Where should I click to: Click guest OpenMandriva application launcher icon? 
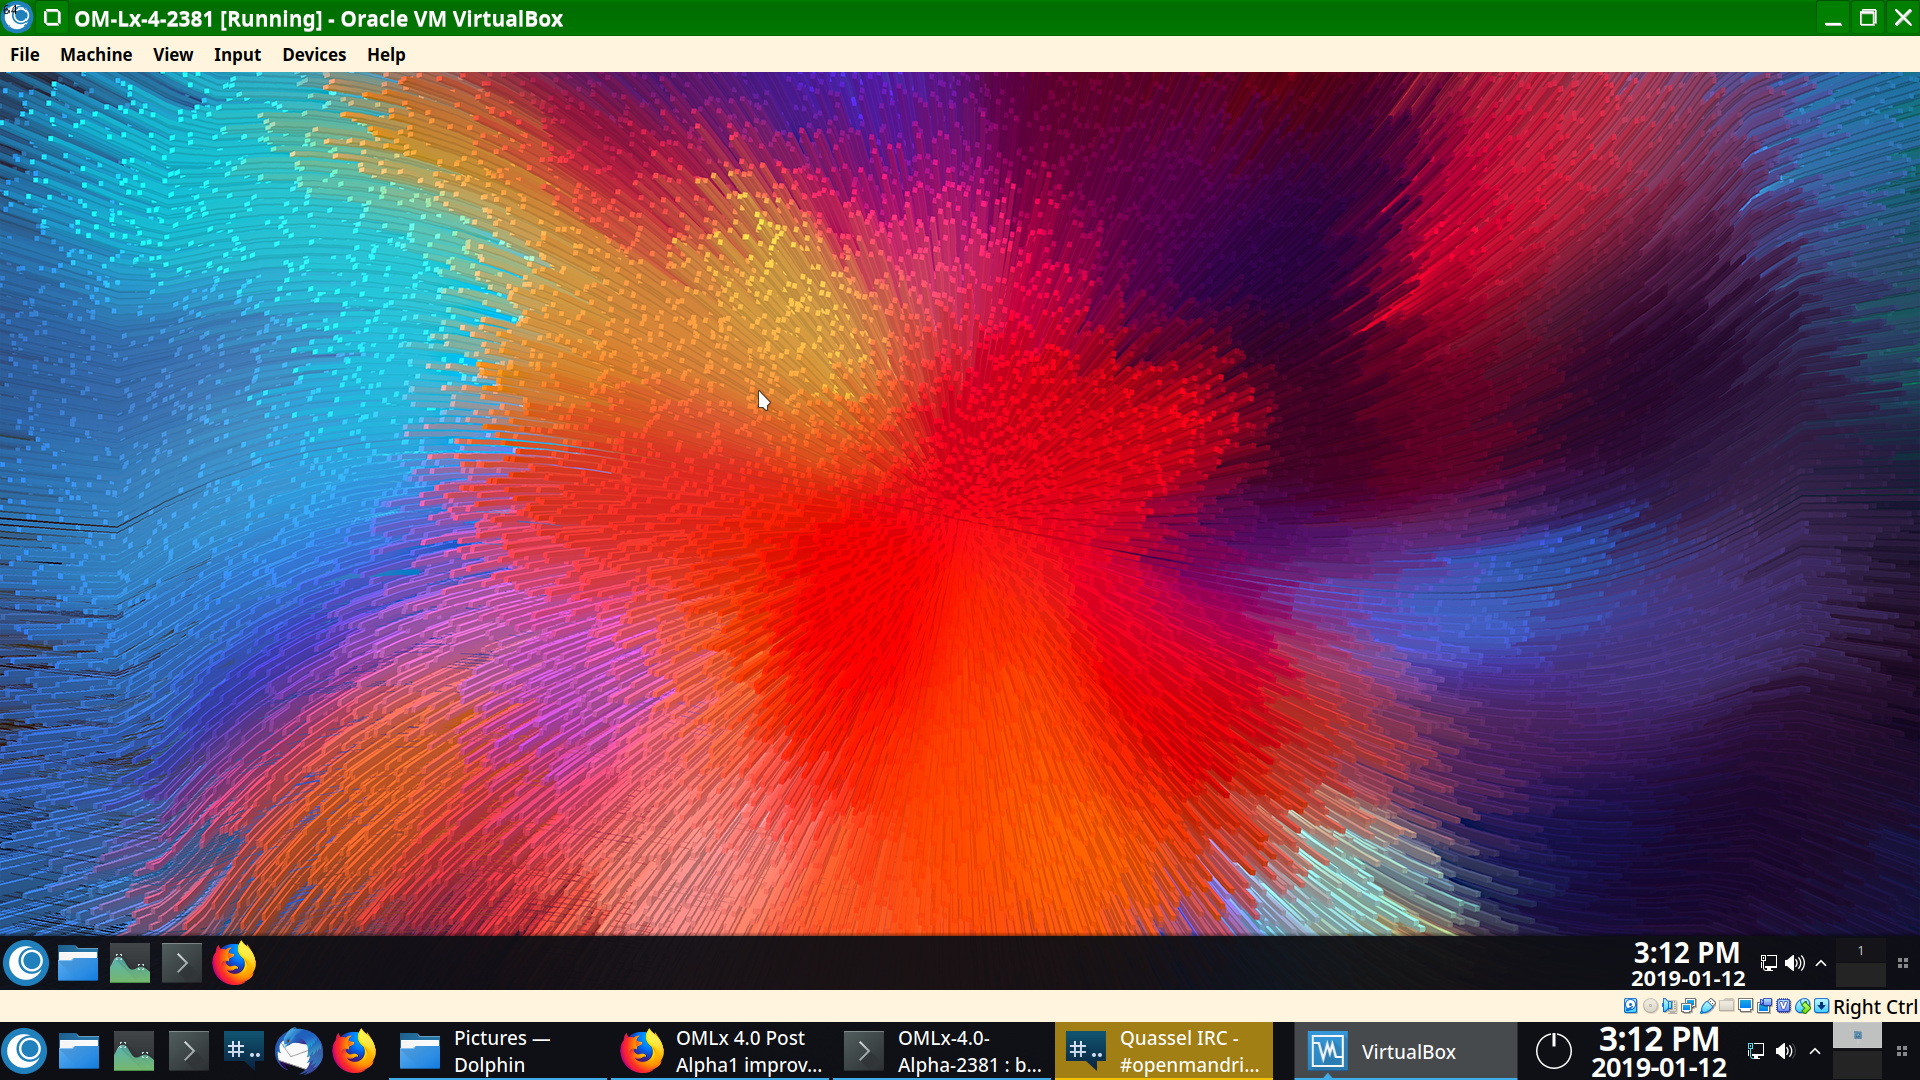26,963
